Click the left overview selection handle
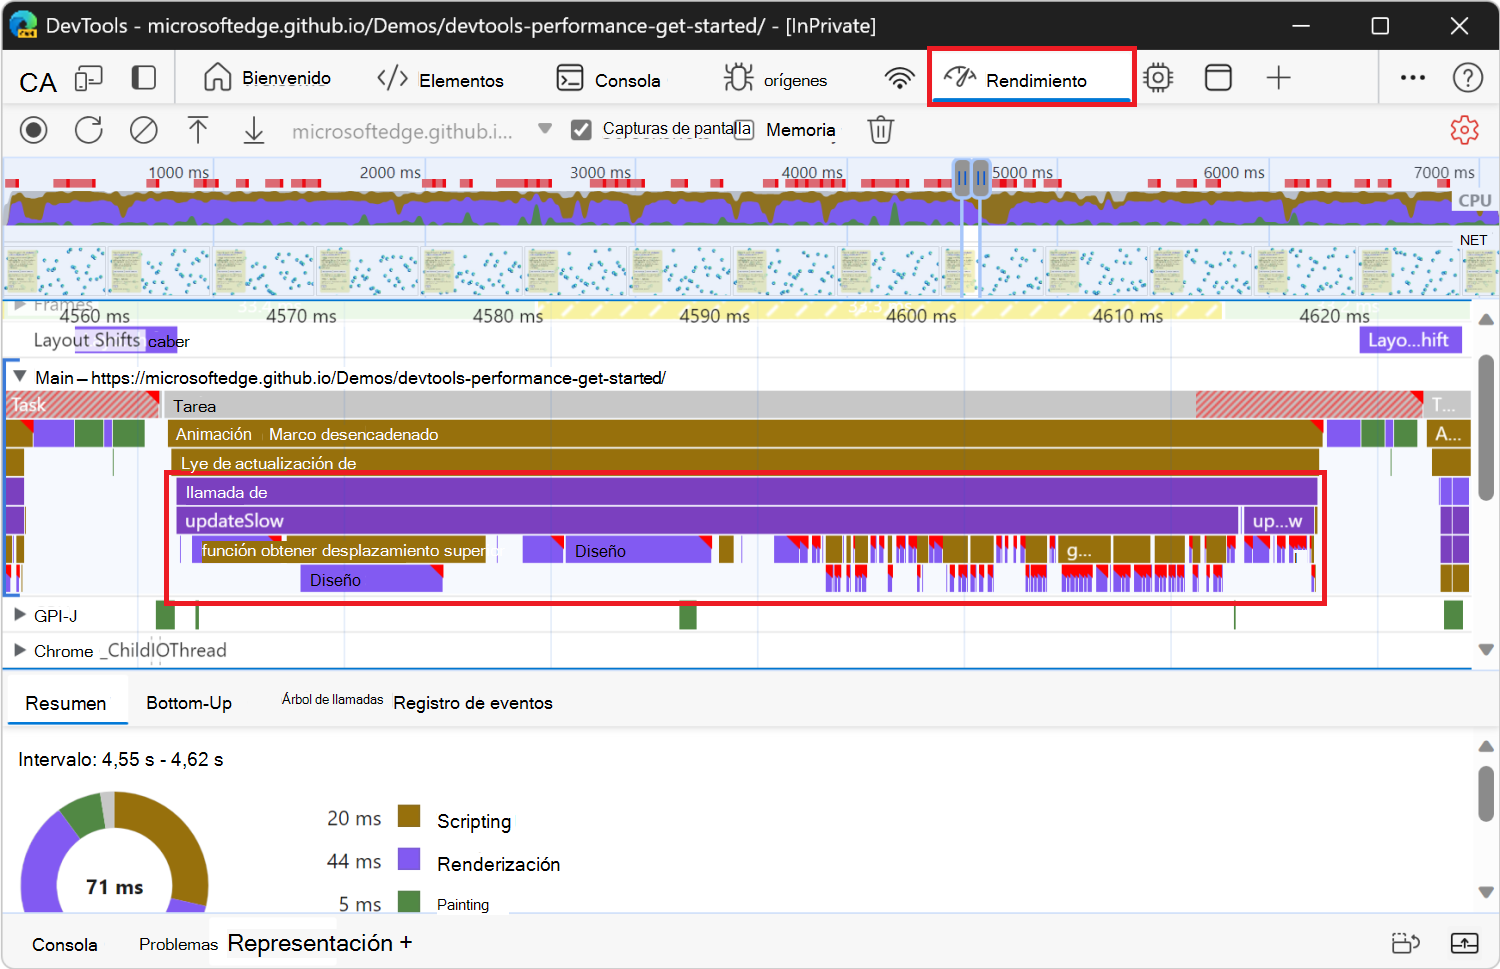Screen dimensions: 1500x969 coord(962,178)
